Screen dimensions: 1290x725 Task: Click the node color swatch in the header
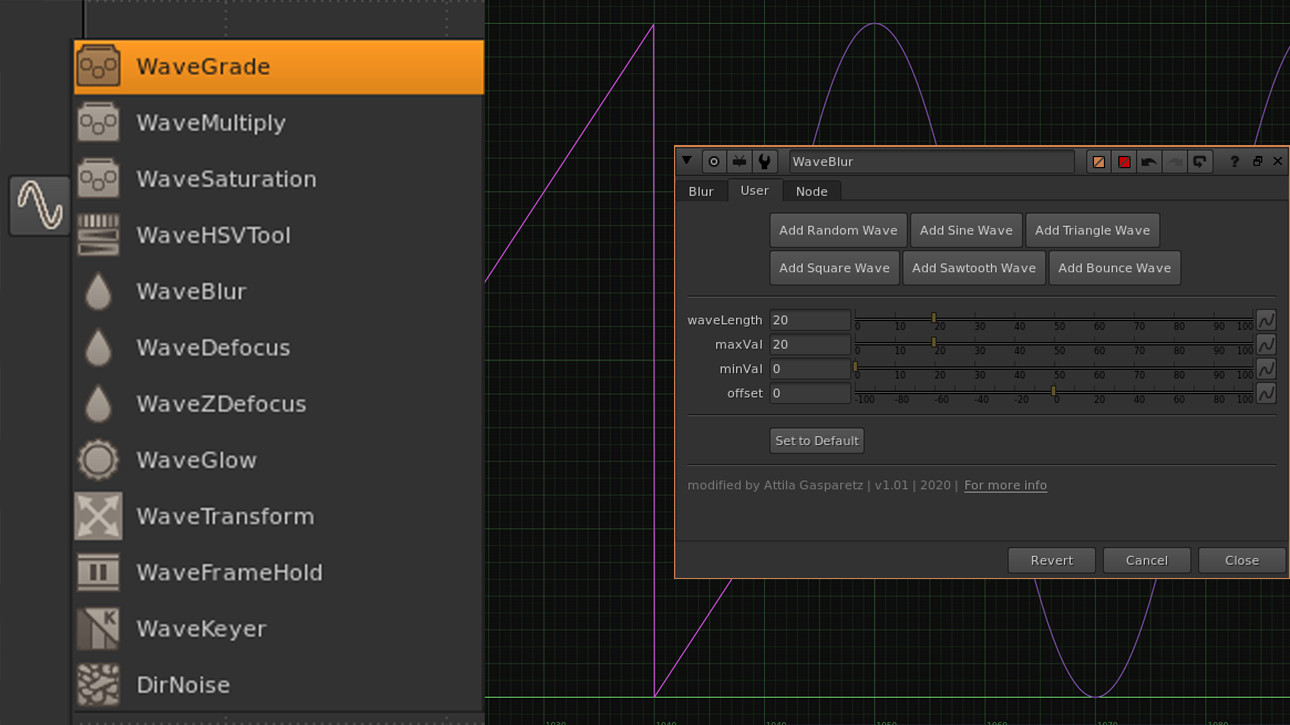[1097, 161]
